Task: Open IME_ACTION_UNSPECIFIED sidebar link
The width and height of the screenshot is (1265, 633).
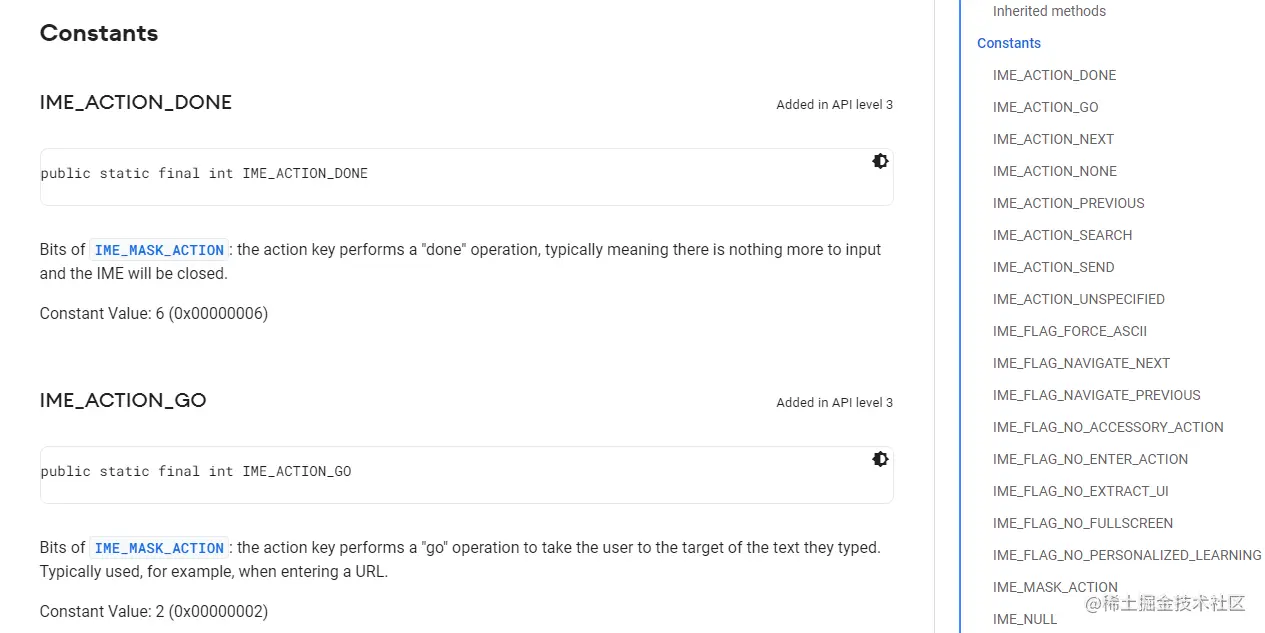Action: [x=1078, y=299]
